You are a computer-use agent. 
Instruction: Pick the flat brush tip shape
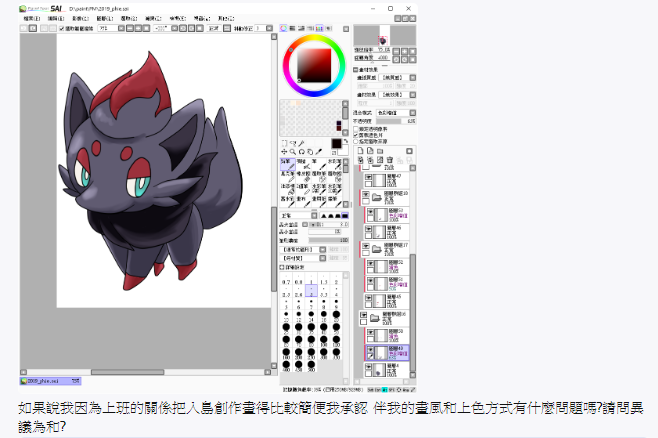pyautogui.click(x=345, y=216)
